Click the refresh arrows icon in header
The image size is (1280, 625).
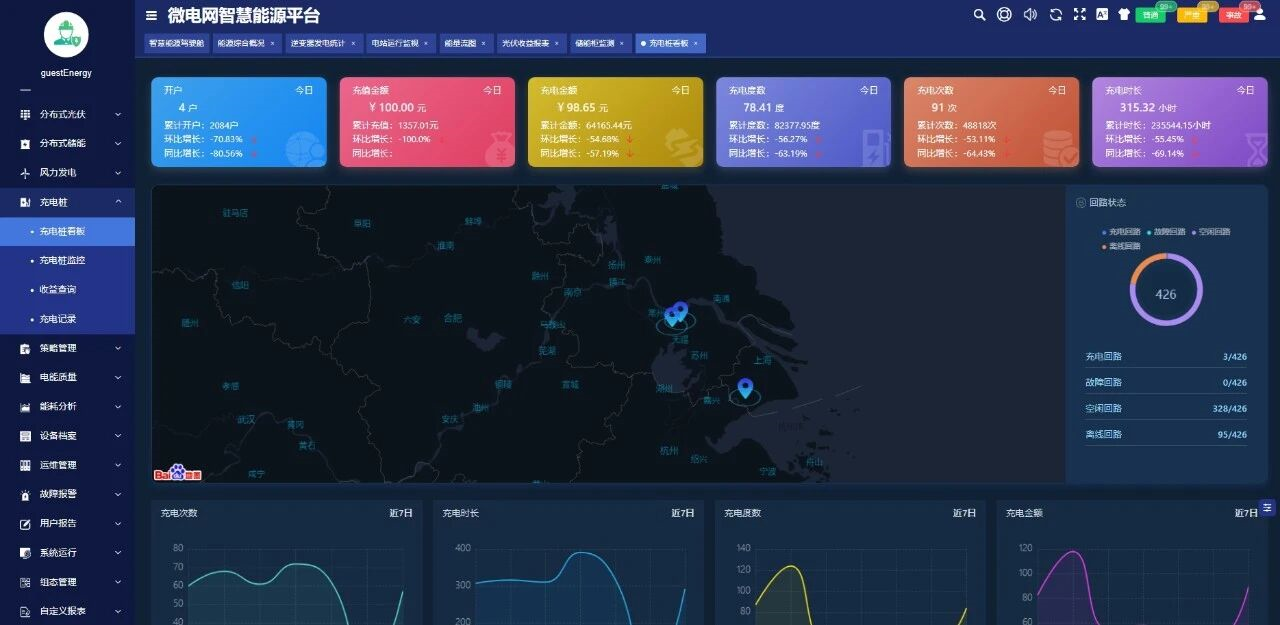[1055, 15]
